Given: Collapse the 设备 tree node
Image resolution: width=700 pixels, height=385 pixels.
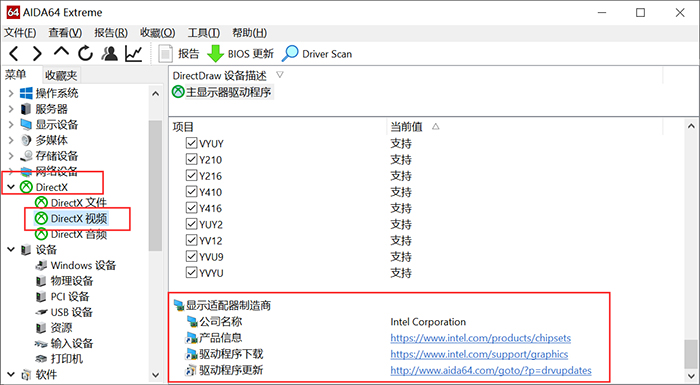Looking at the screenshot, I should click(11, 250).
